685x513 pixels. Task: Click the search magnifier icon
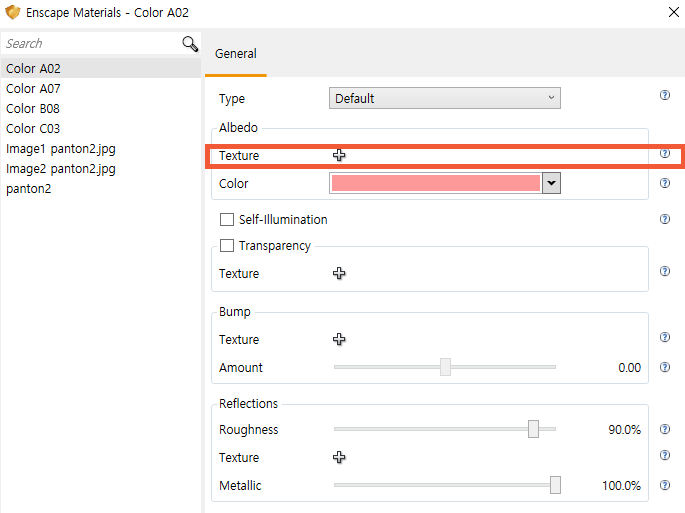click(x=190, y=44)
